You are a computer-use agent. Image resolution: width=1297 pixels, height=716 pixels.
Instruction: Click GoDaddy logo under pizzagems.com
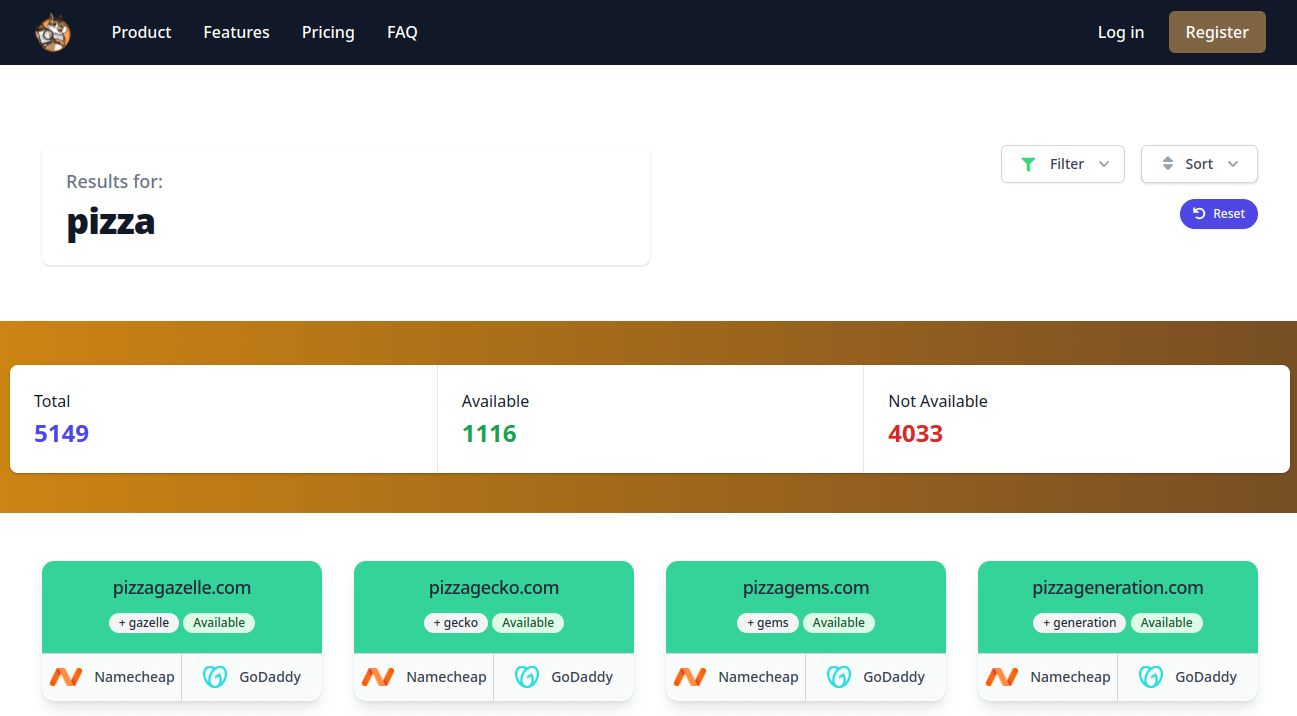(x=839, y=677)
